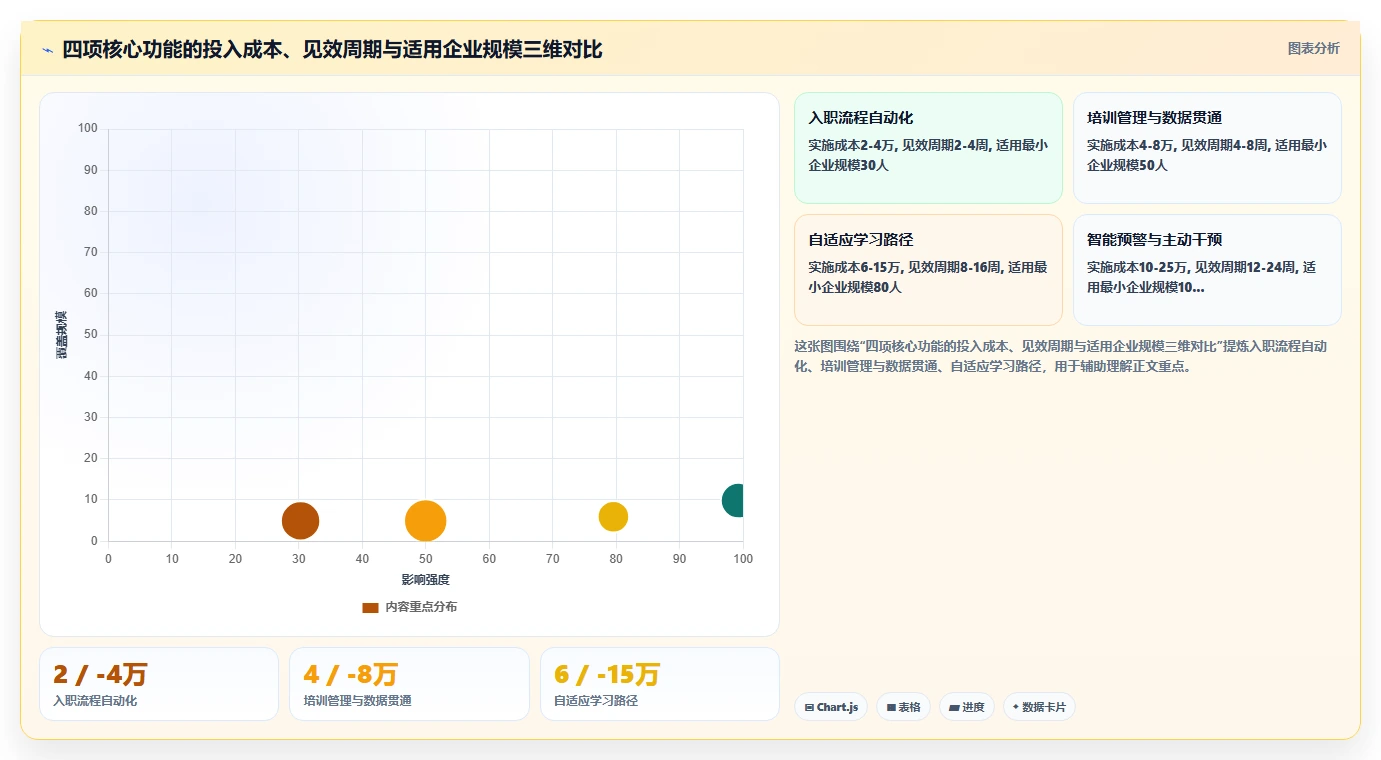Open the 入职流程自动化 info card
Image resolution: width=1381 pixels, height=760 pixels.
(x=928, y=148)
